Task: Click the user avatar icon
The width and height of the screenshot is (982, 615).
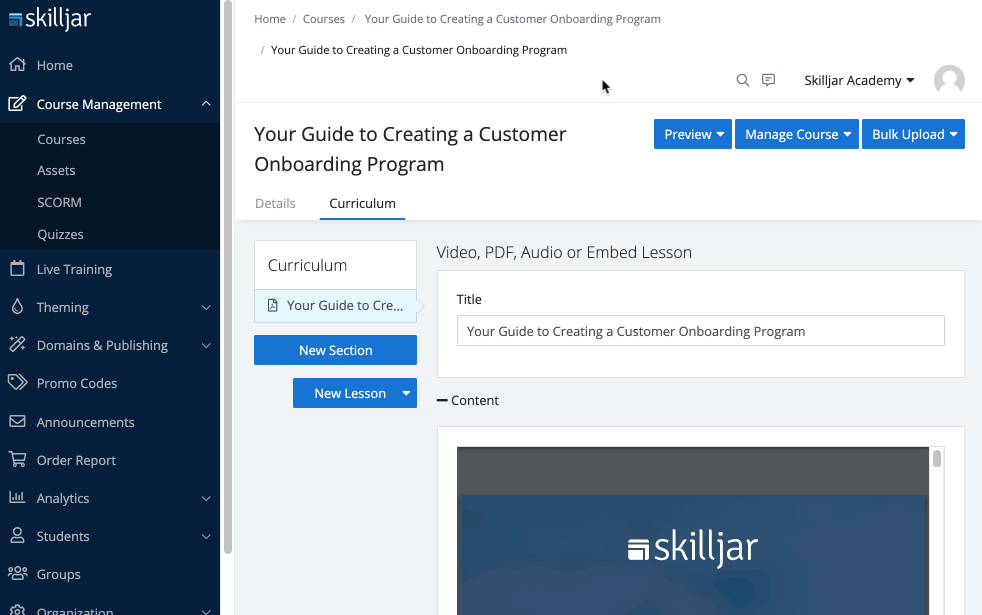Action: coord(948,81)
